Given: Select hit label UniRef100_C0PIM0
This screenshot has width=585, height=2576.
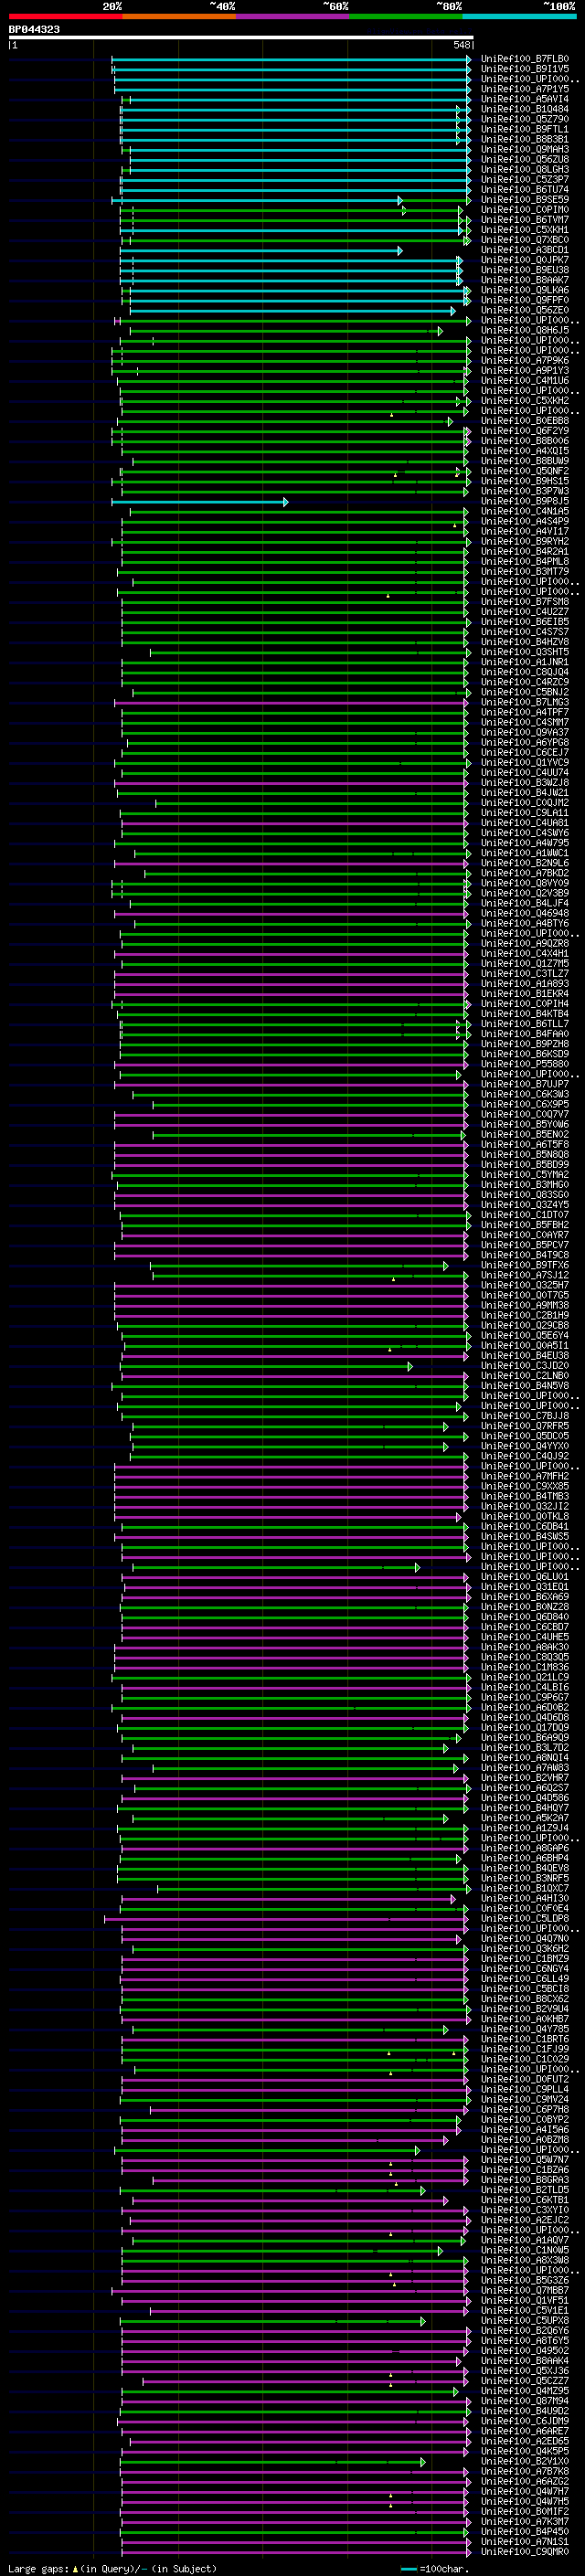Looking at the screenshot, I should (525, 209).
